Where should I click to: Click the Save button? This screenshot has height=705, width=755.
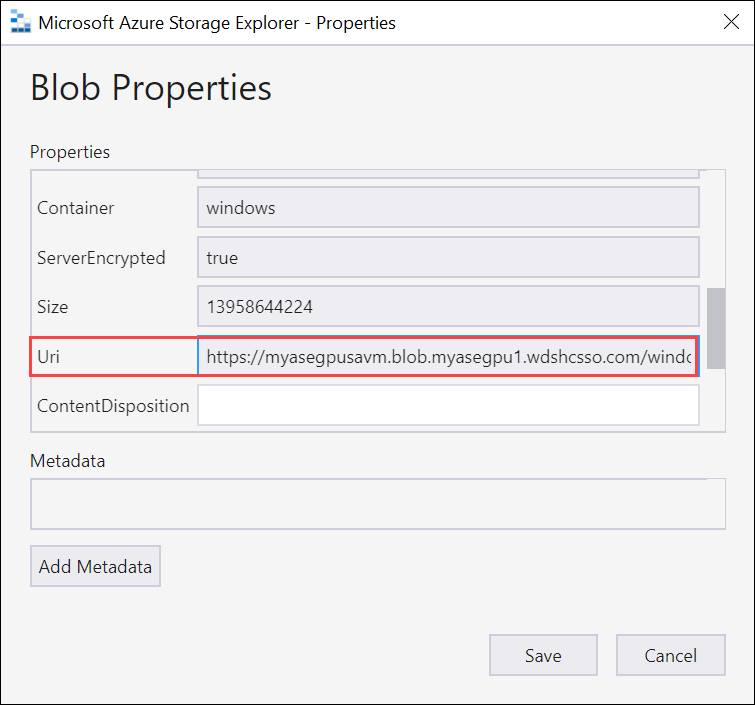tap(543, 655)
